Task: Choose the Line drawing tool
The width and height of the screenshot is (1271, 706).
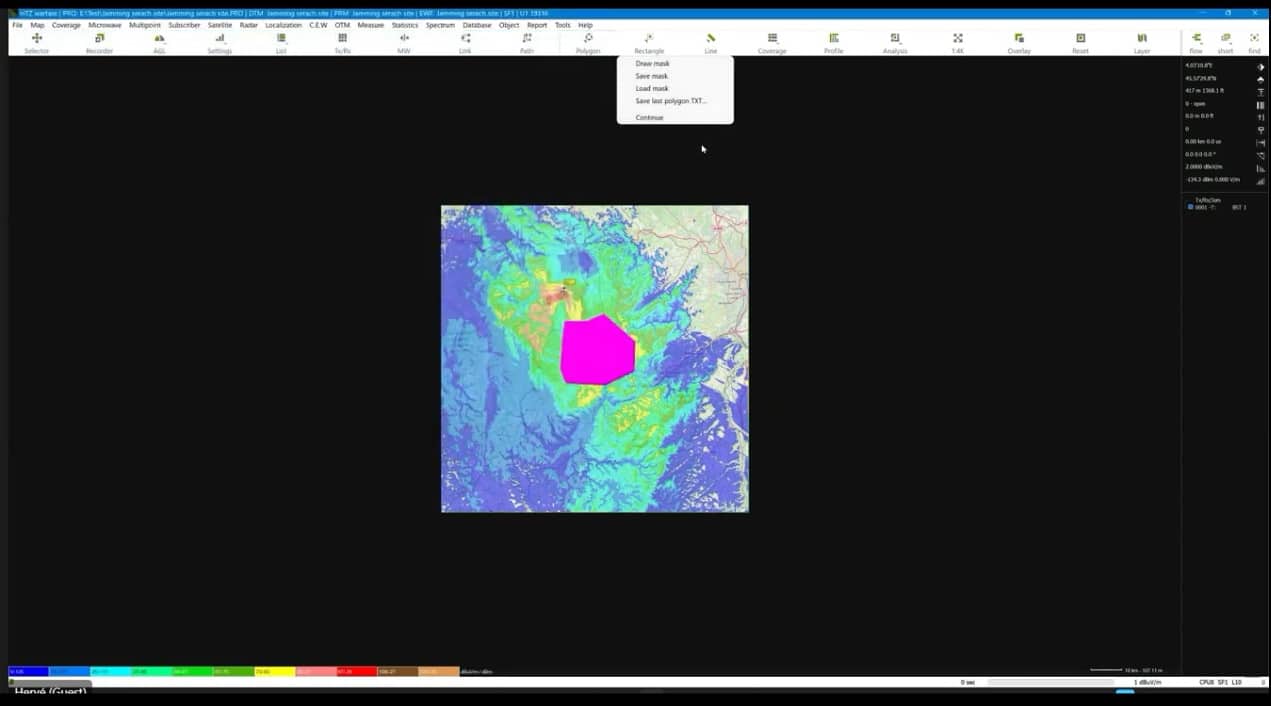Action: [x=710, y=41]
